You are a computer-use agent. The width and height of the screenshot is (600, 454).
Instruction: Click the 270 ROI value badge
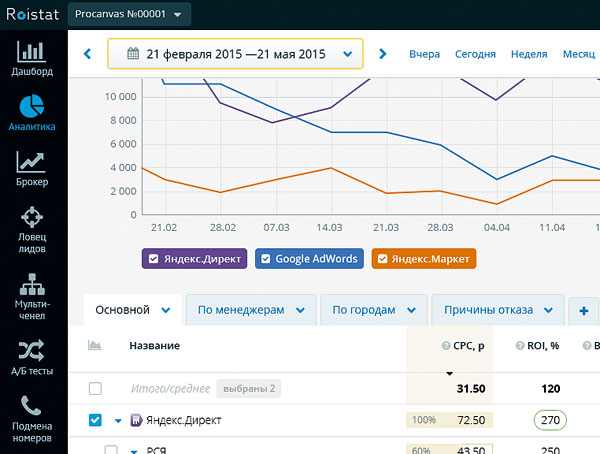[550, 420]
